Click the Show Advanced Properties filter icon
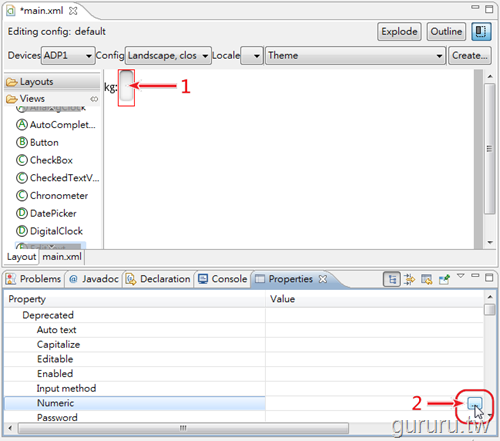This screenshot has width=500, height=441. click(409, 279)
